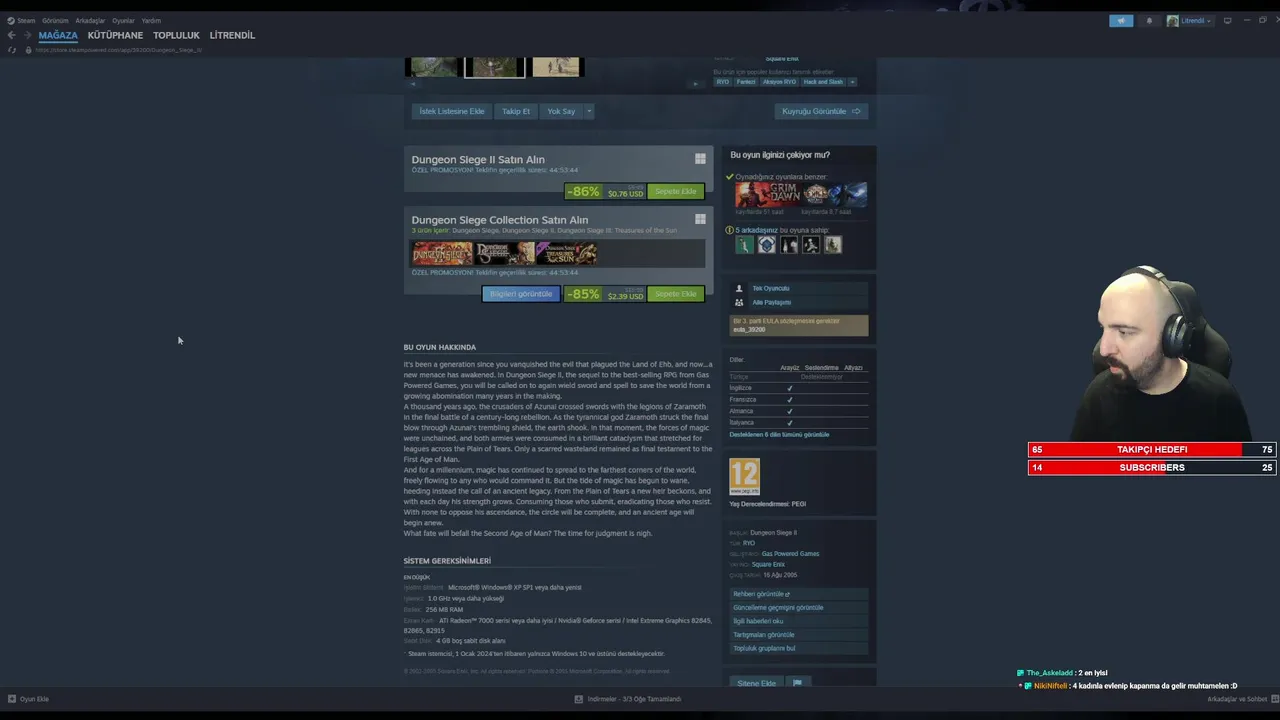
Task: Click the Gas Powered Games developer link
Action: pyautogui.click(x=790, y=554)
